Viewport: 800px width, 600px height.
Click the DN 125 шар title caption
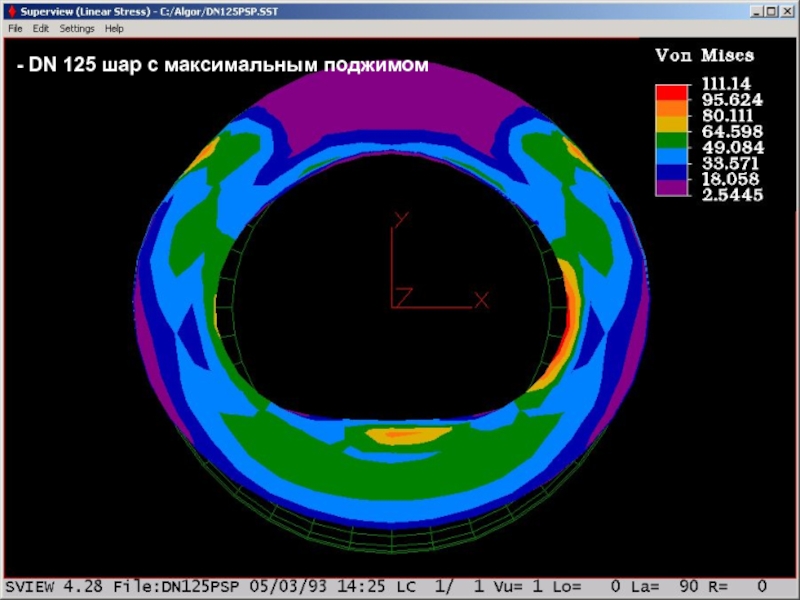point(222,65)
